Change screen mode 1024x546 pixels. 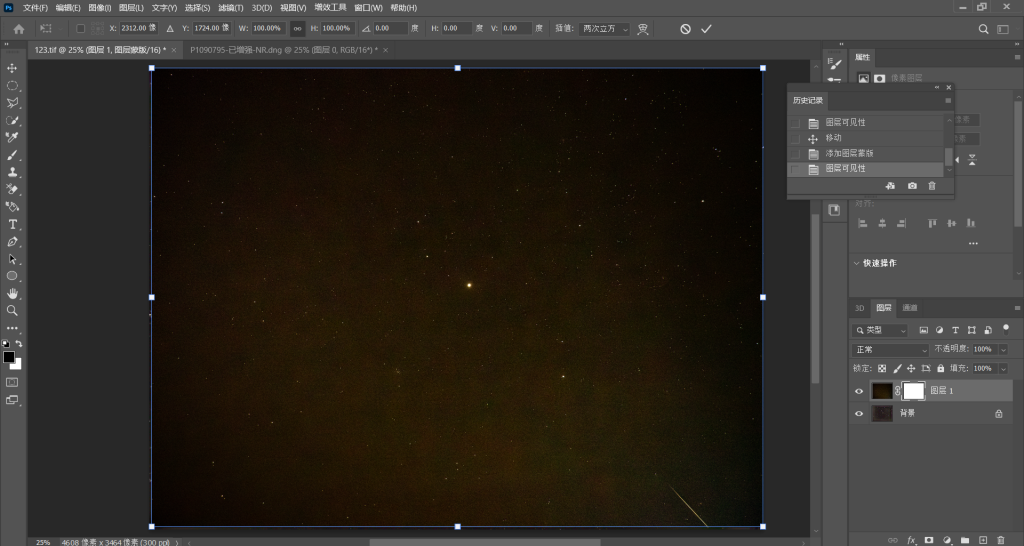pyautogui.click(x=12, y=400)
